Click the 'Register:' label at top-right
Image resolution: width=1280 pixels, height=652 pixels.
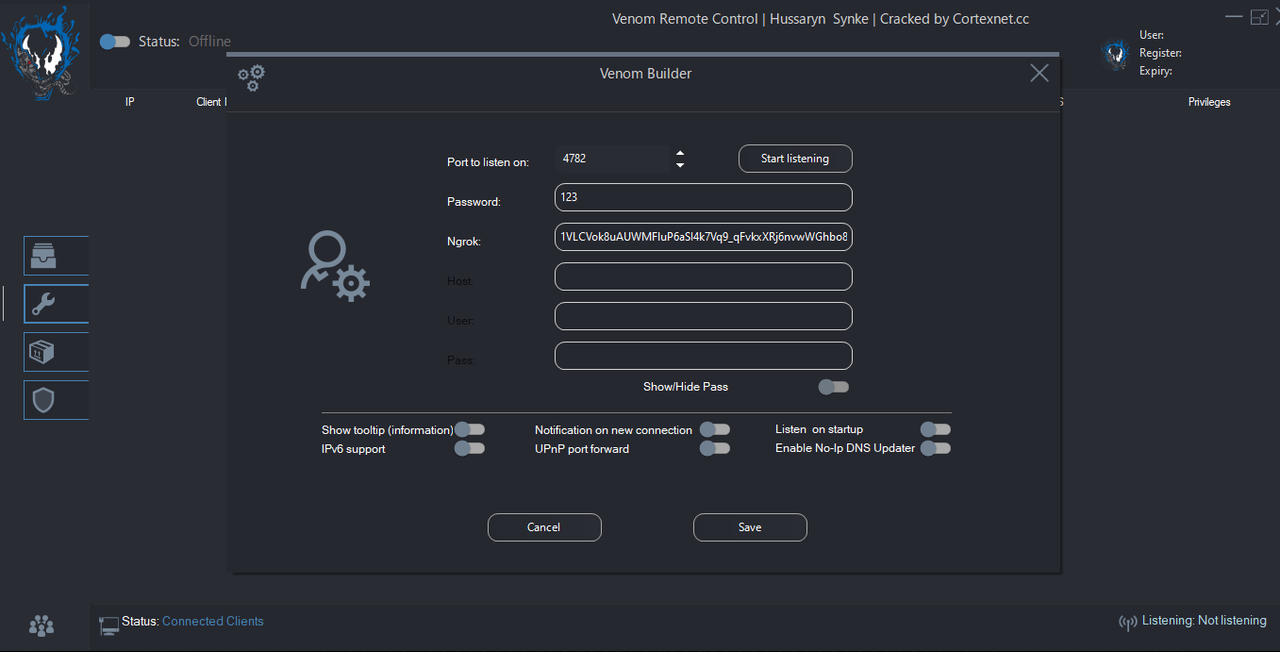(x=1160, y=53)
